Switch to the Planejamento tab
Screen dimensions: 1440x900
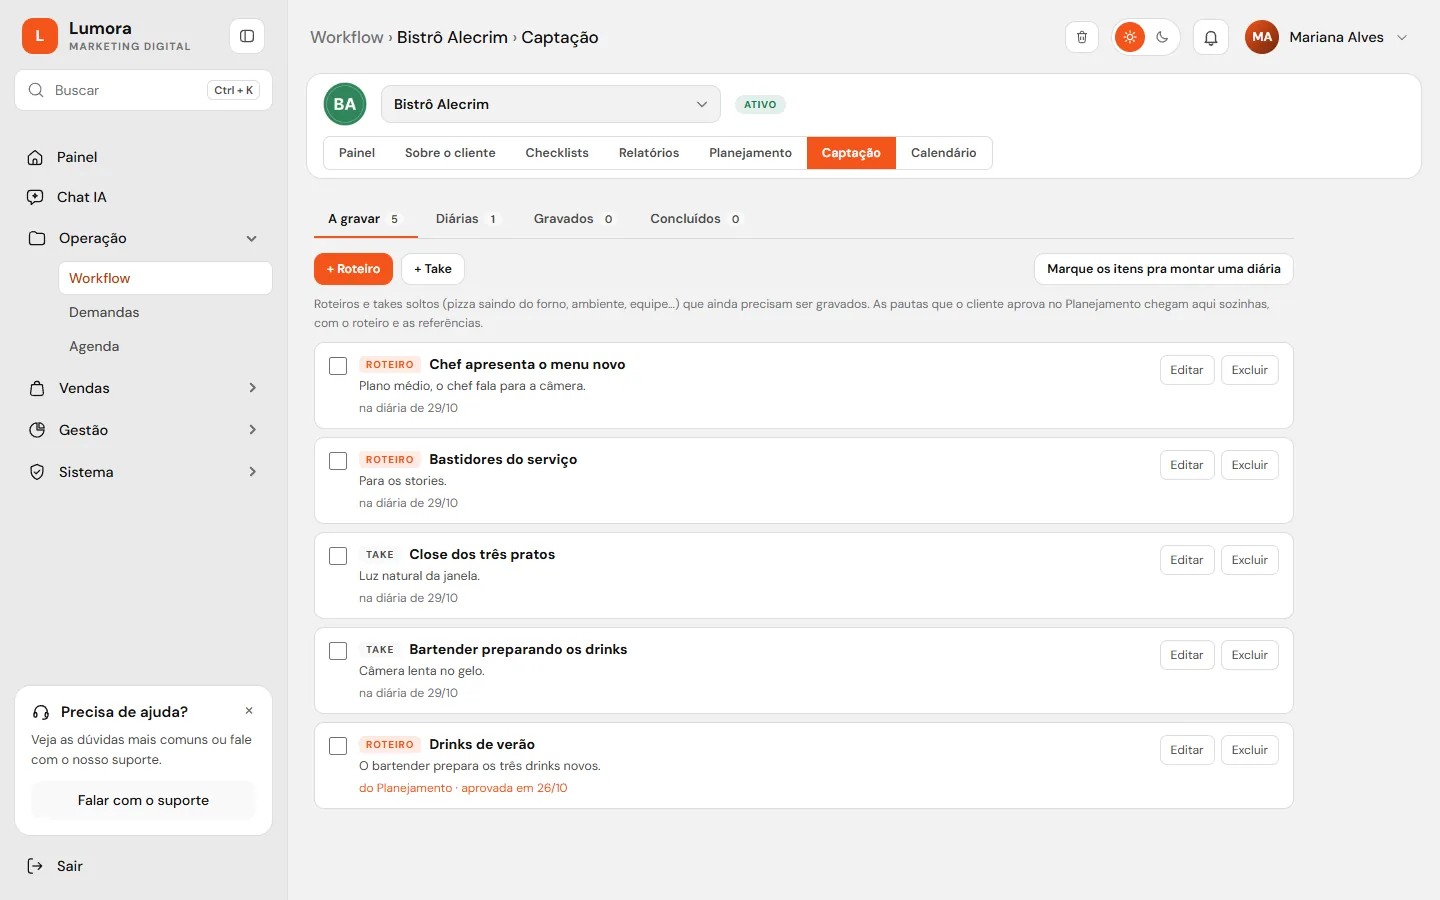(x=750, y=153)
